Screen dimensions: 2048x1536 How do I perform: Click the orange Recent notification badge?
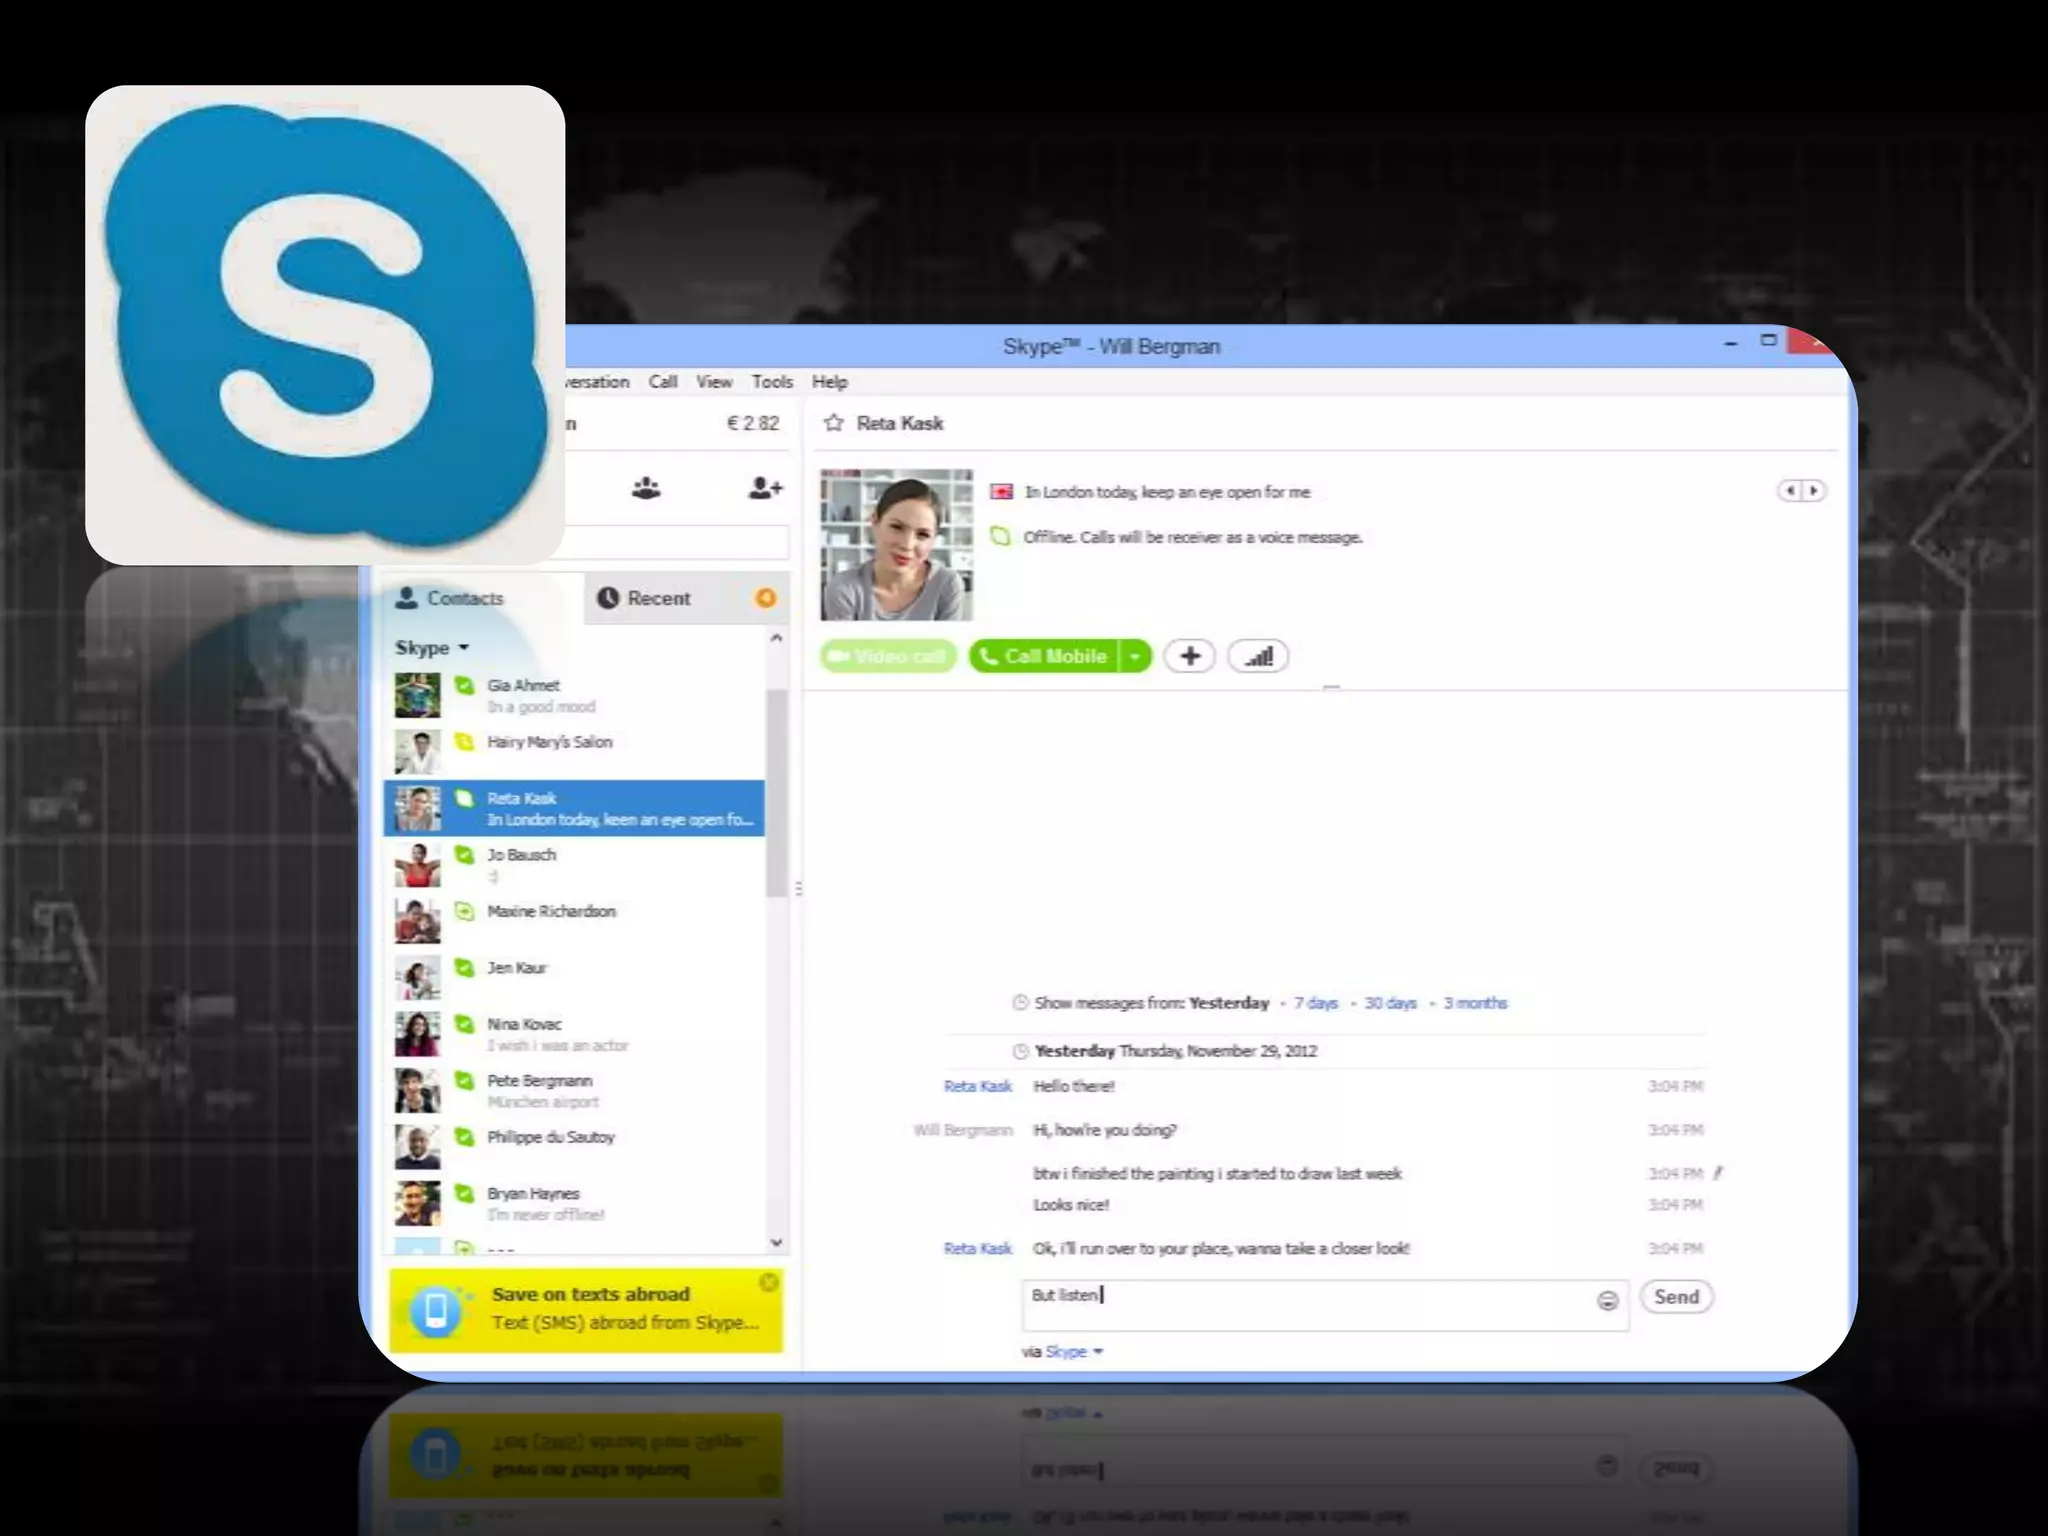click(x=765, y=598)
